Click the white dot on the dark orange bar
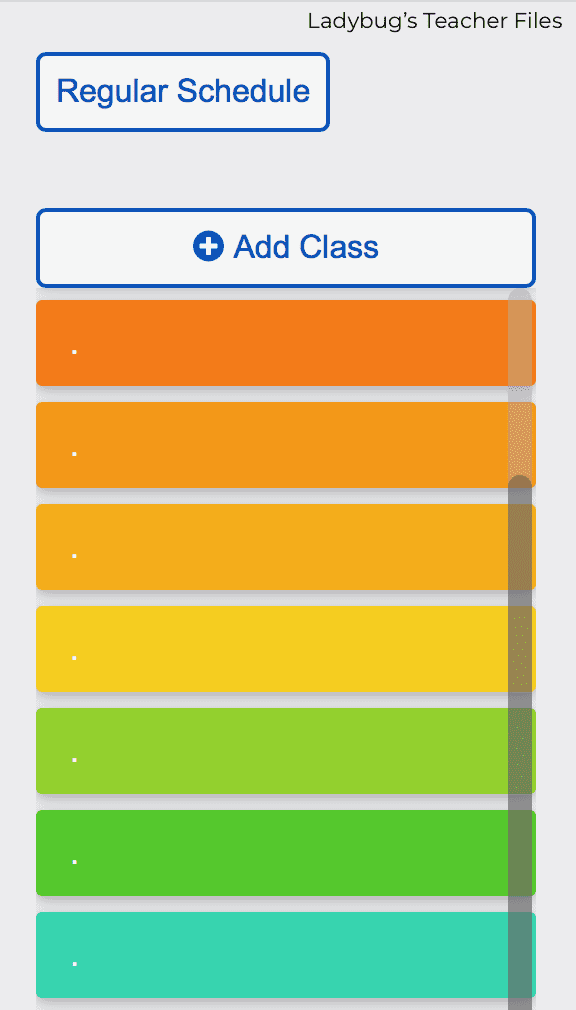This screenshot has height=1010, width=576. point(75,352)
